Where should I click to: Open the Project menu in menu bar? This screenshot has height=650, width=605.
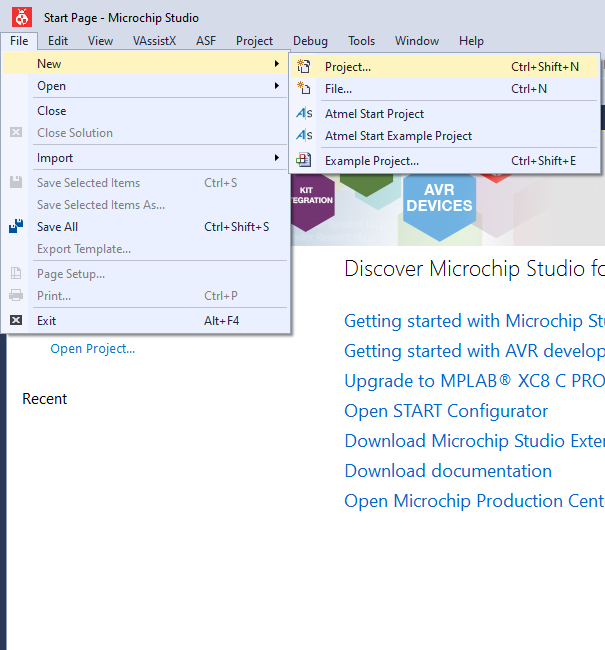(x=254, y=41)
